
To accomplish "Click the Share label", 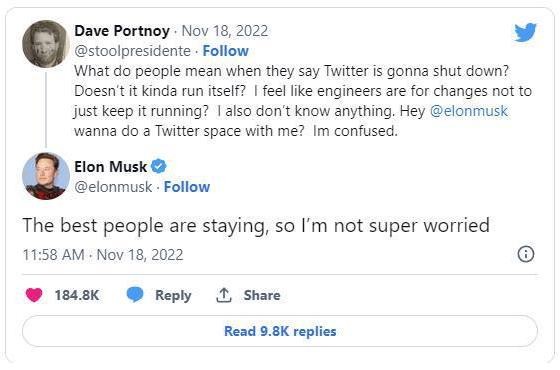I will [262, 295].
